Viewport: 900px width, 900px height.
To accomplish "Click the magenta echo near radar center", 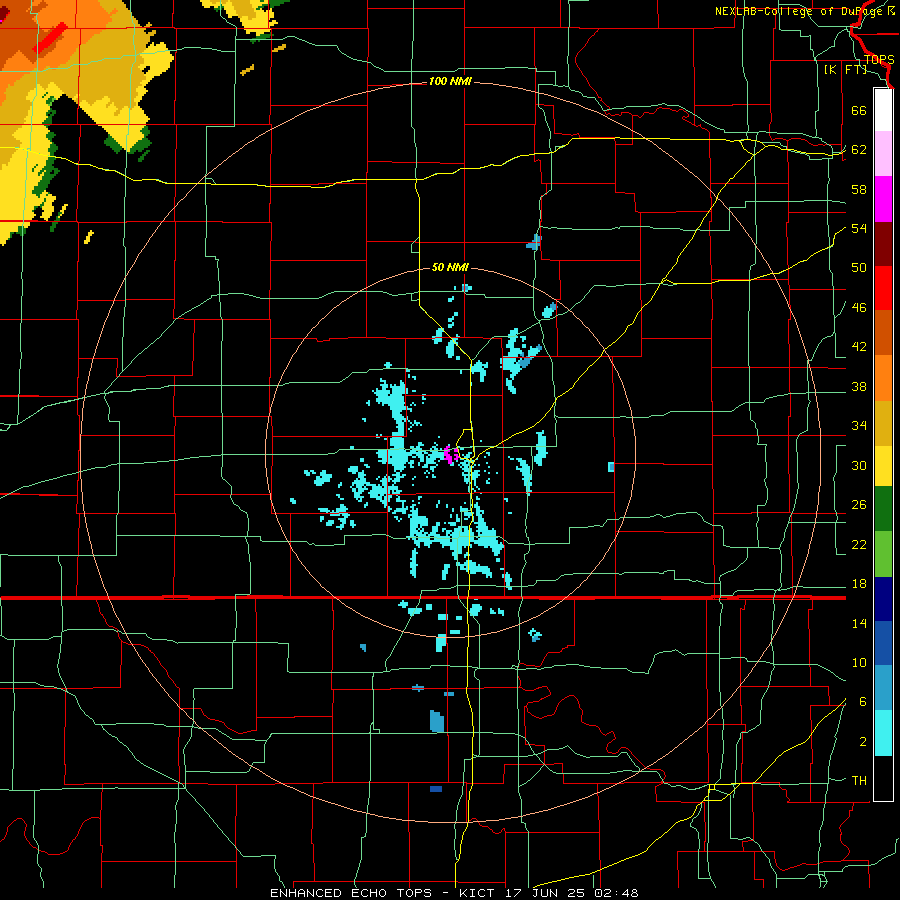I will click(x=450, y=455).
